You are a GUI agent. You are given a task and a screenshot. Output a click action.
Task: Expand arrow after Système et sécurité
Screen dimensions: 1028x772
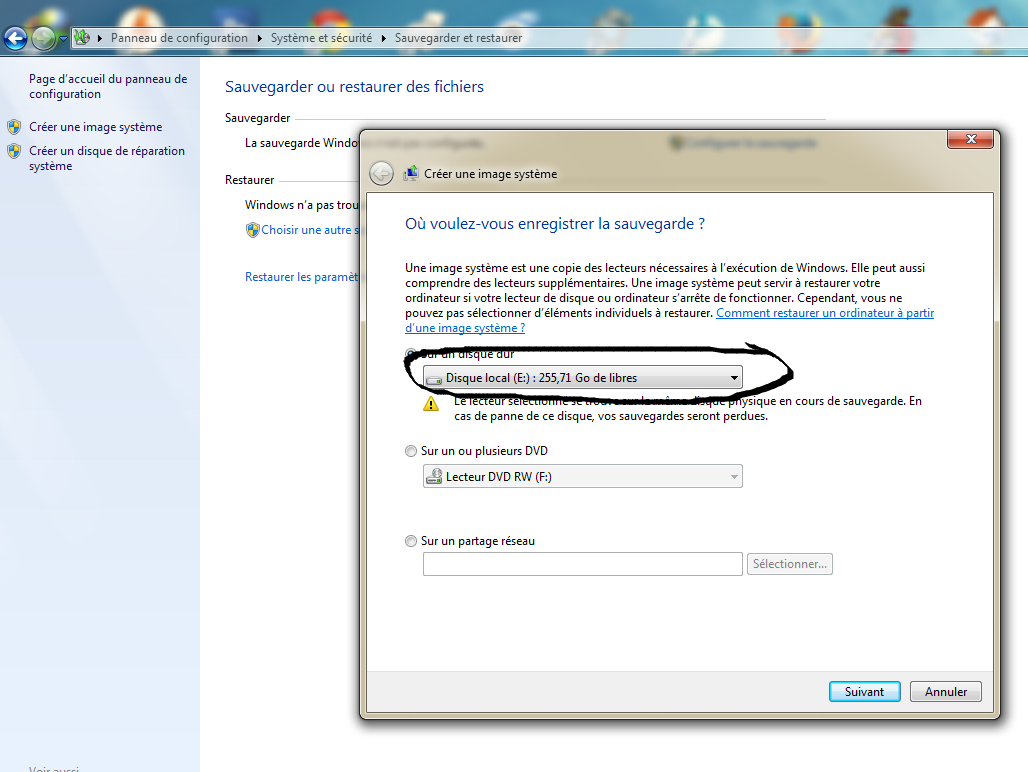[x=384, y=39]
